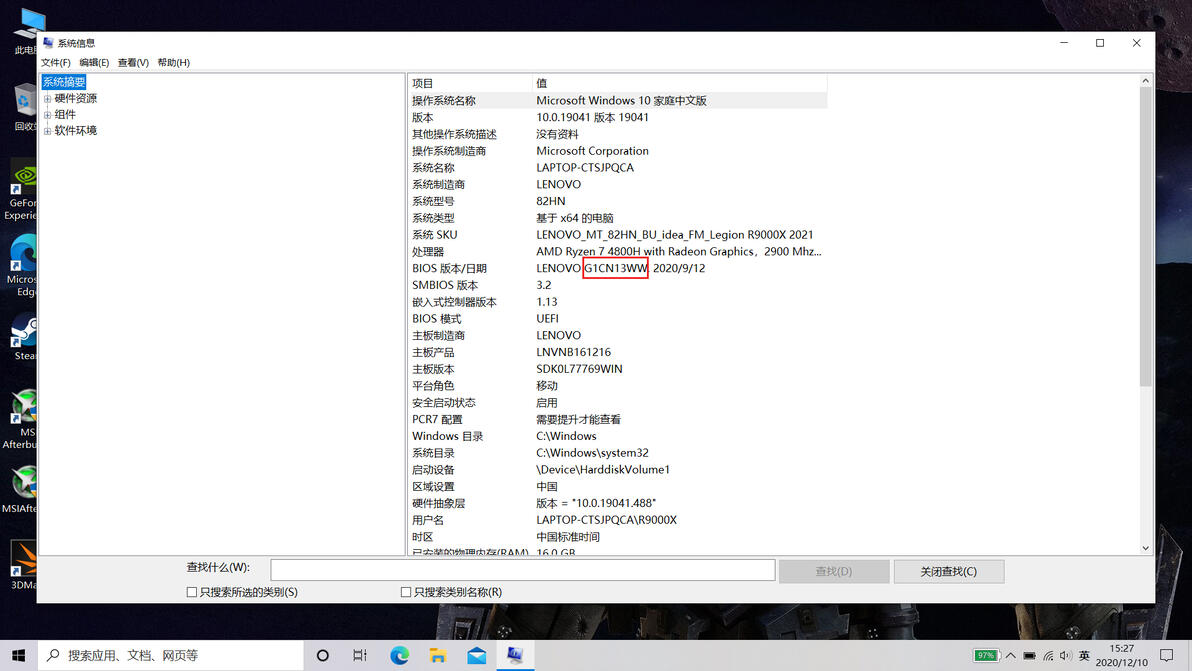The height and width of the screenshot is (671, 1192).
Task: Click the value G1CN13WW
Action: point(616,268)
